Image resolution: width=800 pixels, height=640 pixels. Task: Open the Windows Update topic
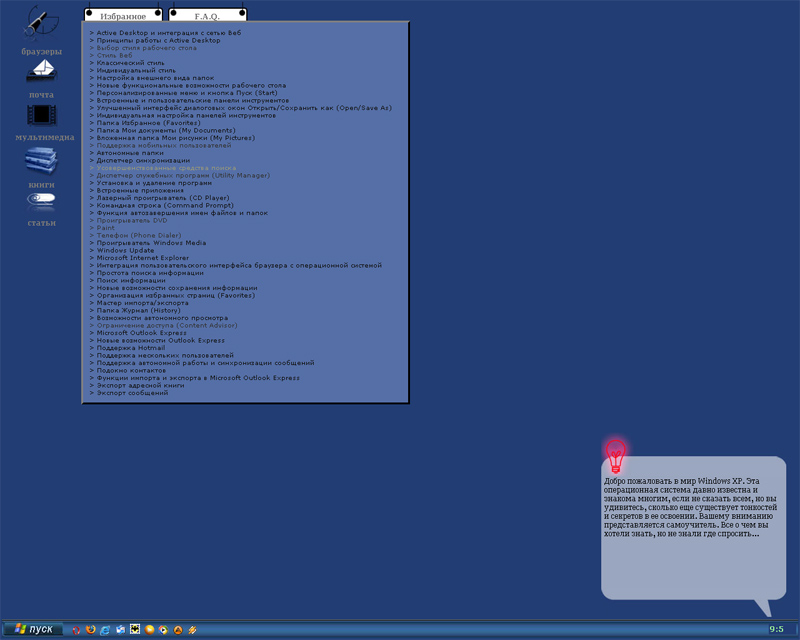pos(126,250)
